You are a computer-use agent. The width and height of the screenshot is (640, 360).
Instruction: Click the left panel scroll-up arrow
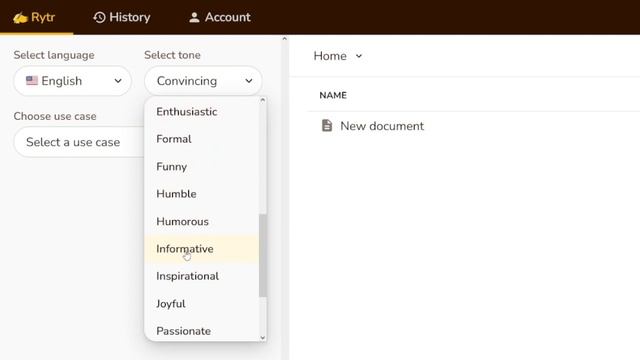click(284, 39)
